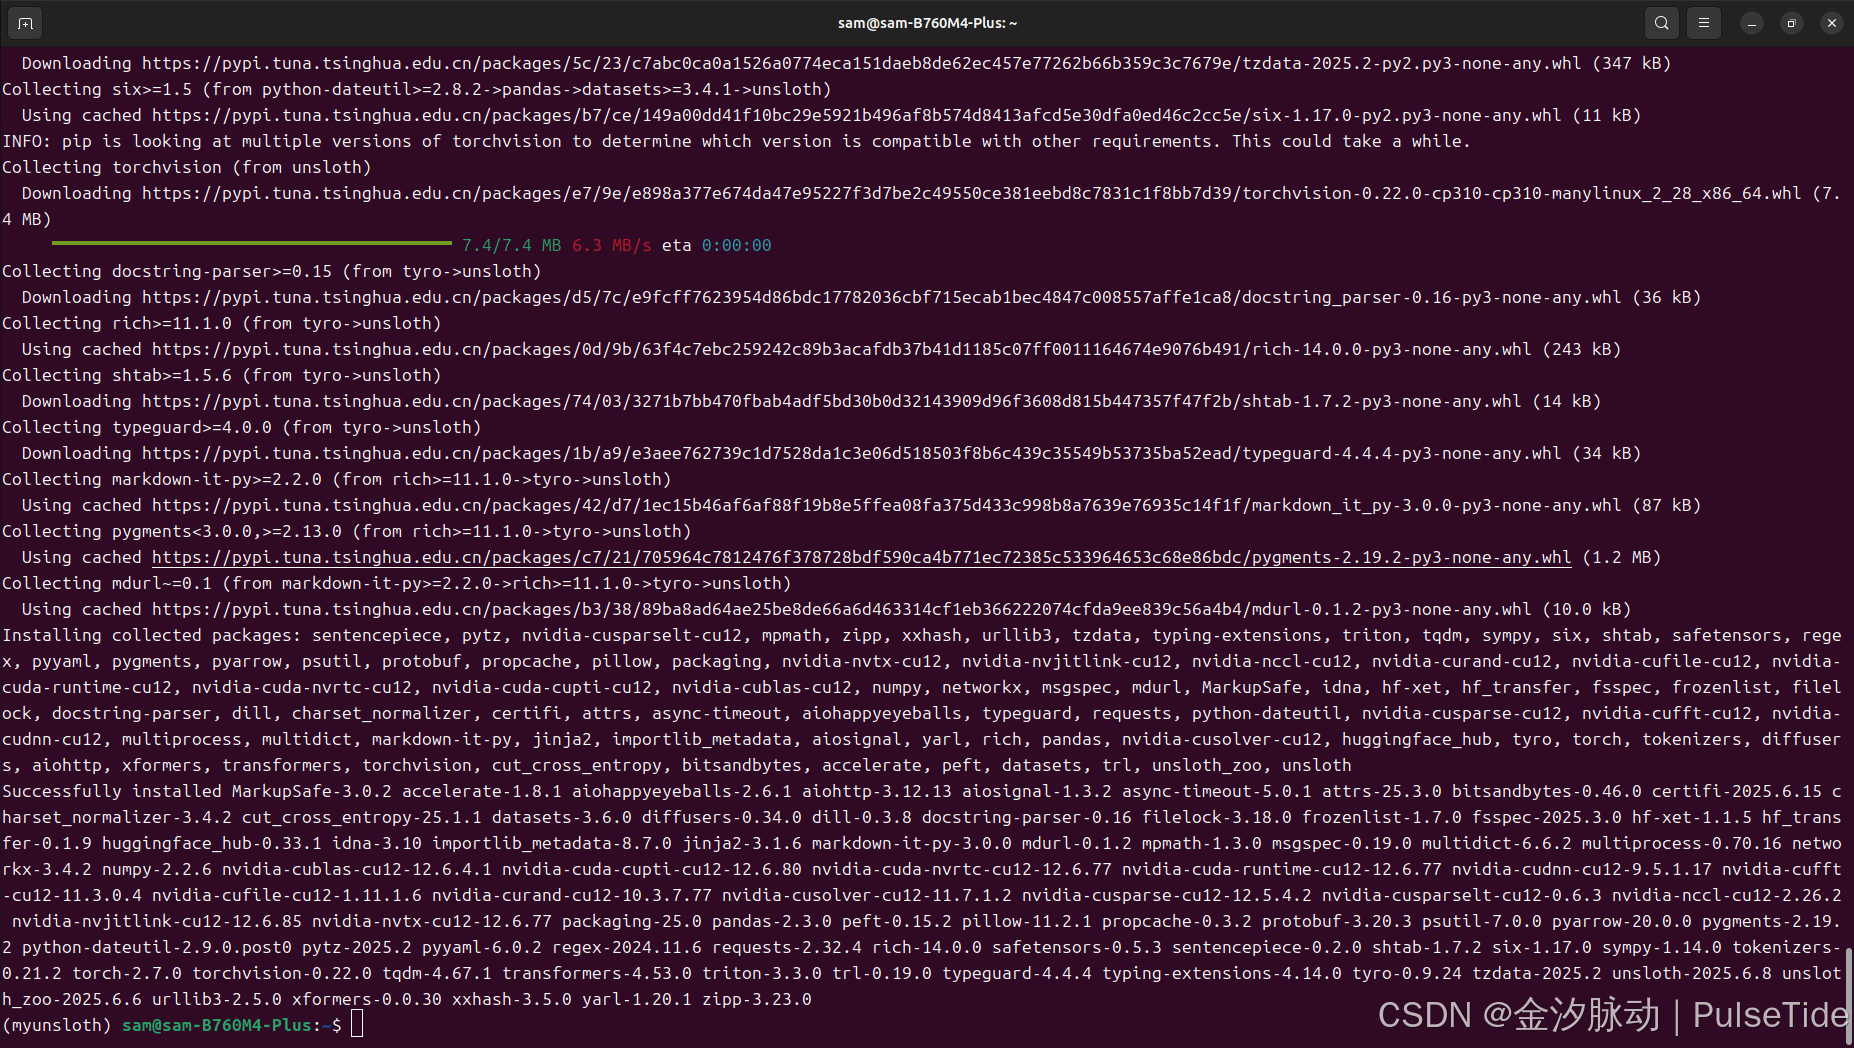1854x1048 pixels.
Task: Click the (myunsloth) environment label
Action: 56,1025
